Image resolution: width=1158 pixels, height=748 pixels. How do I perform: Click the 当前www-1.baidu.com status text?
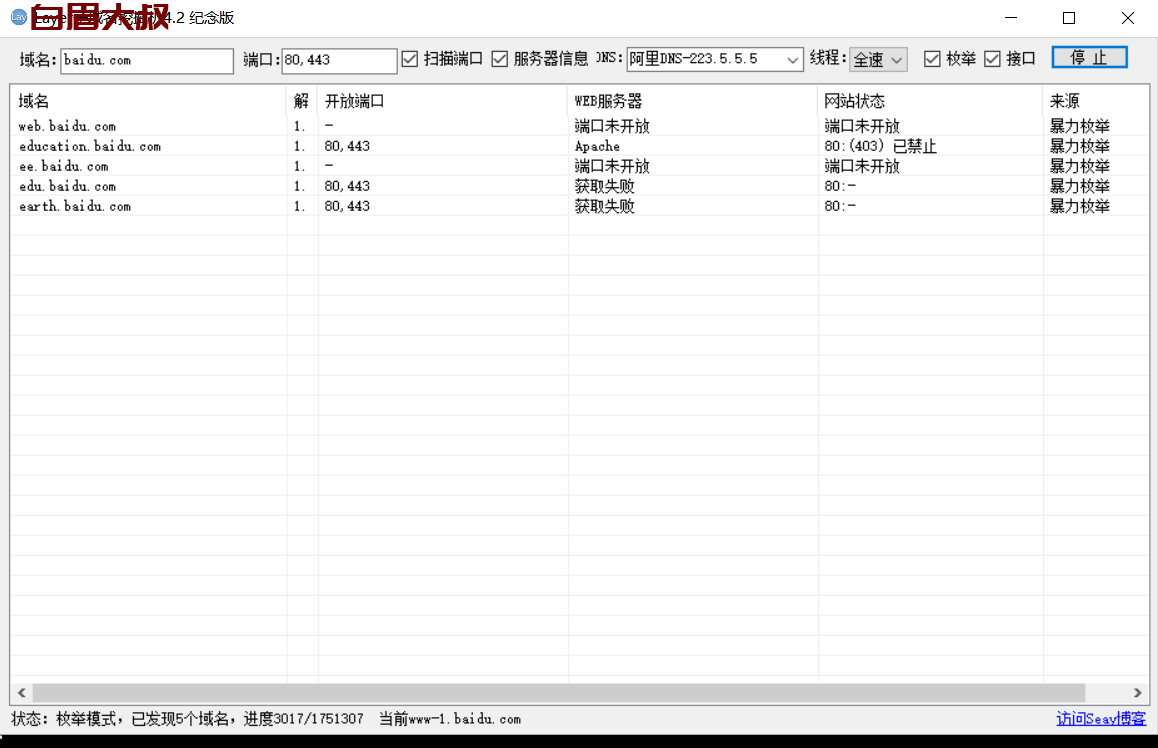click(x=450, y=718)
